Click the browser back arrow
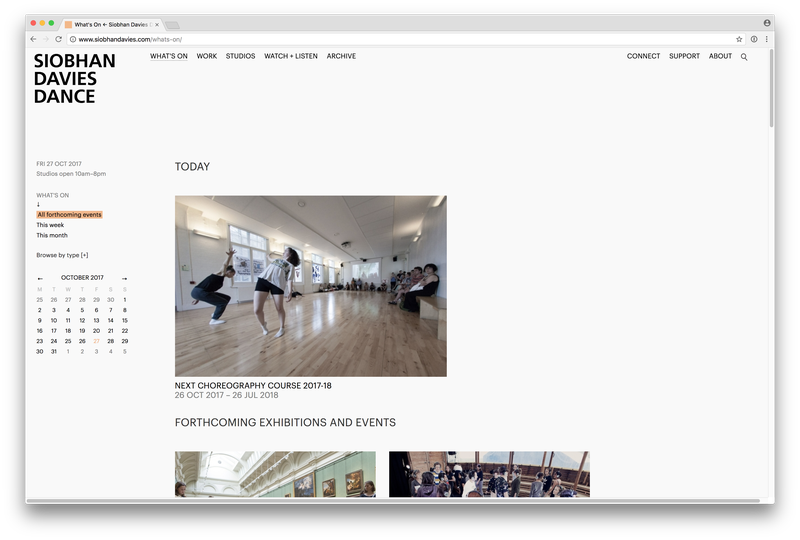Viewport: 800px width, 540px height. point(33,39)
